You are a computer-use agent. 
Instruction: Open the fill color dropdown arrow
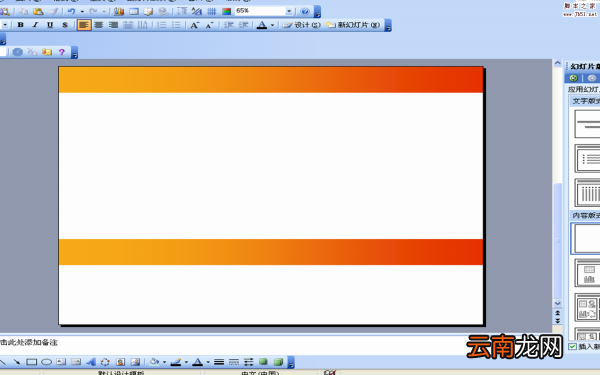(x=165, y=362)
